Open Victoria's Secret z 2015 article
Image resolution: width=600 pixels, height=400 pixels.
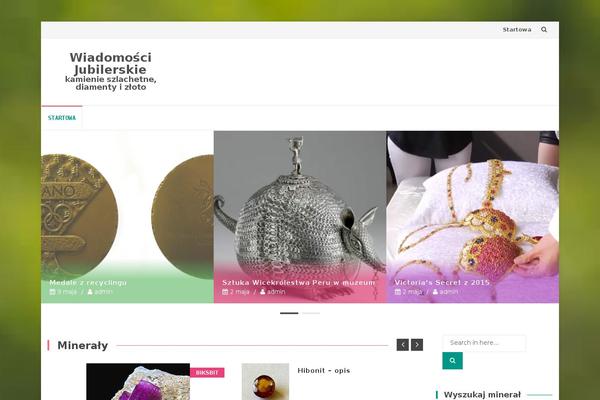pyautogui.click(x=442, y=282)
